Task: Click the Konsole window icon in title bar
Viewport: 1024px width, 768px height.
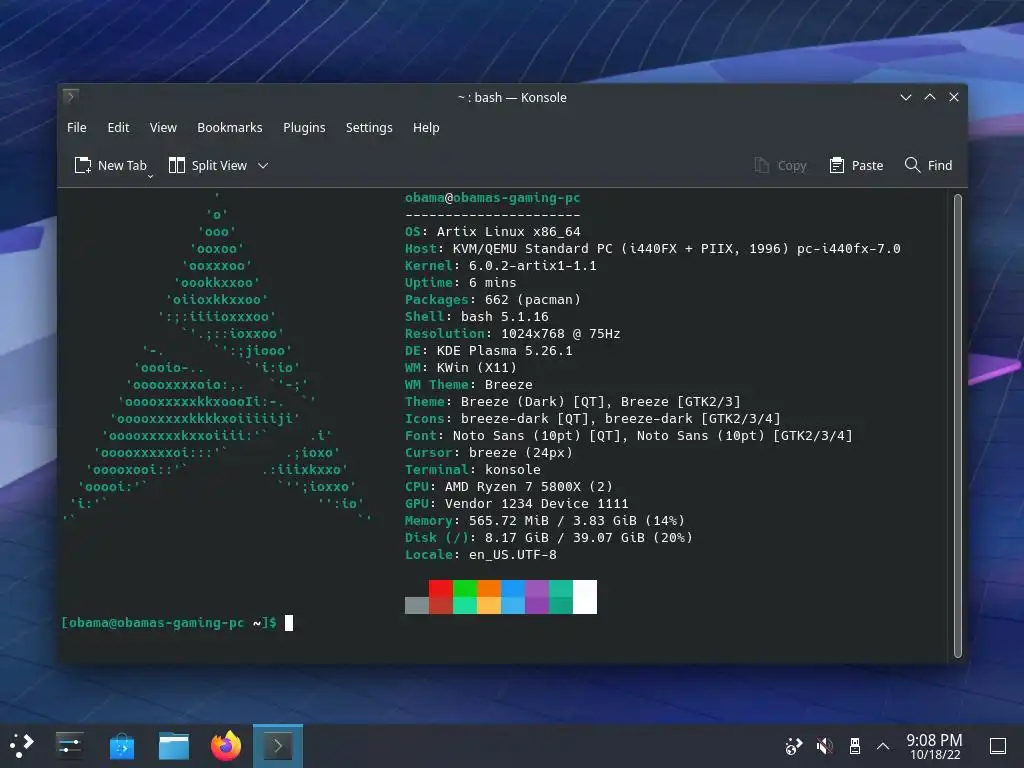Action: tap(71, 97)
